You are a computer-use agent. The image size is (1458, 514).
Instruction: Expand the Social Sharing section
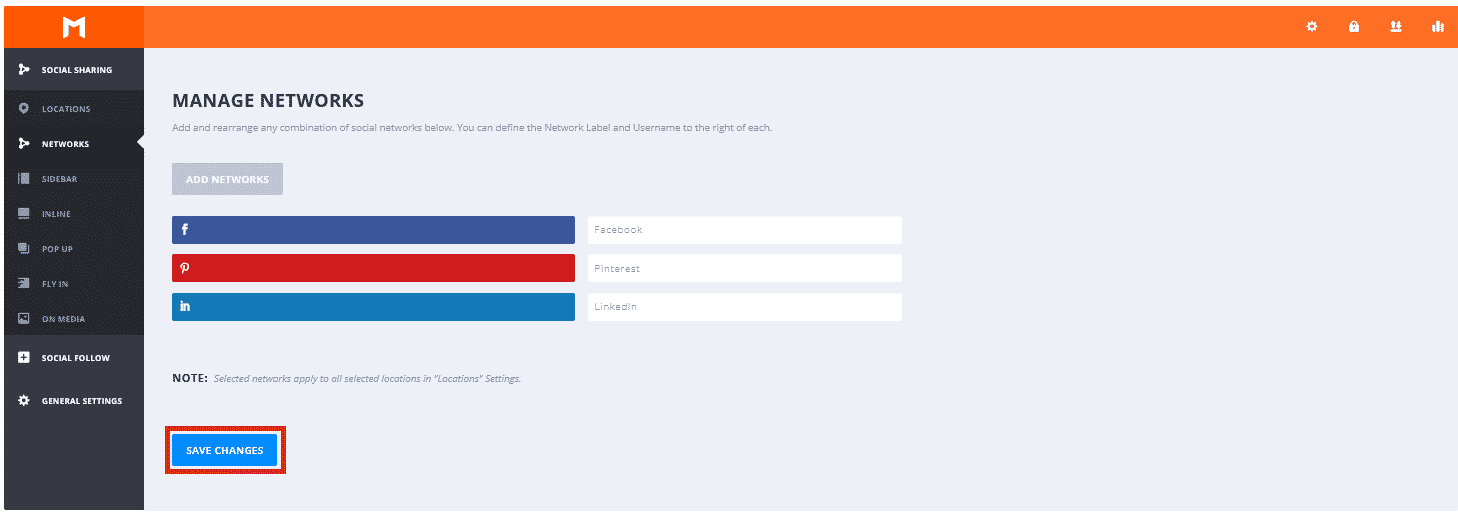click(74, 70)
